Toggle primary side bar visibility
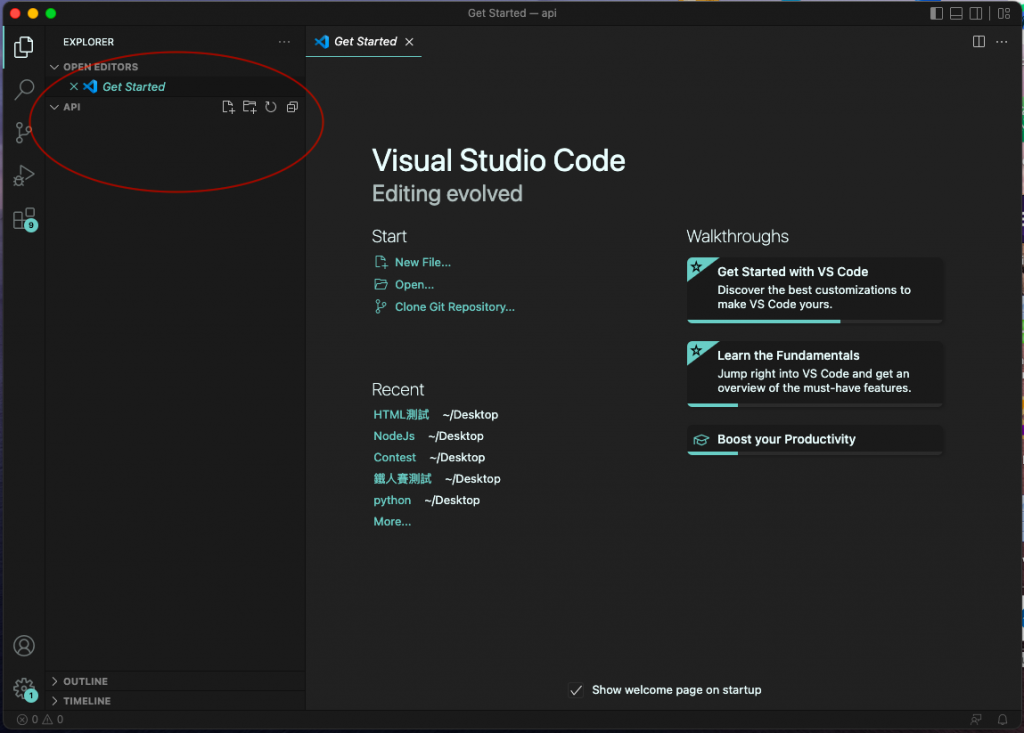1024x733 pixels. [x=936, y=13]
